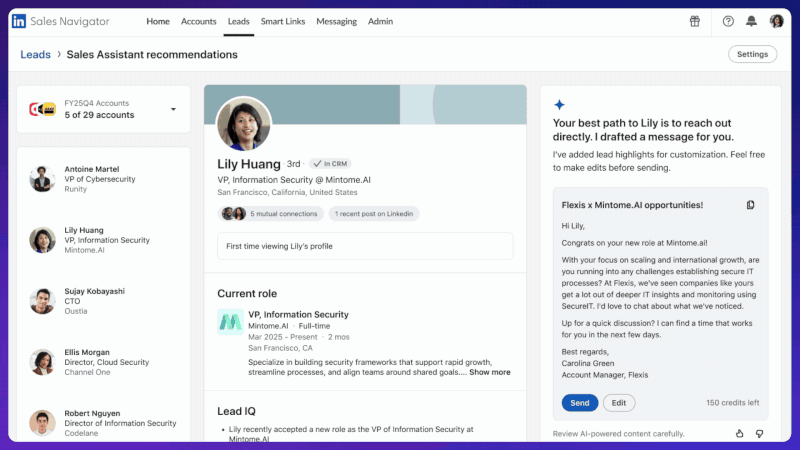Click the FY25Q4 Accounts list icon
The height and width of the screenshot is (450, 800).
tap(42, 109)
